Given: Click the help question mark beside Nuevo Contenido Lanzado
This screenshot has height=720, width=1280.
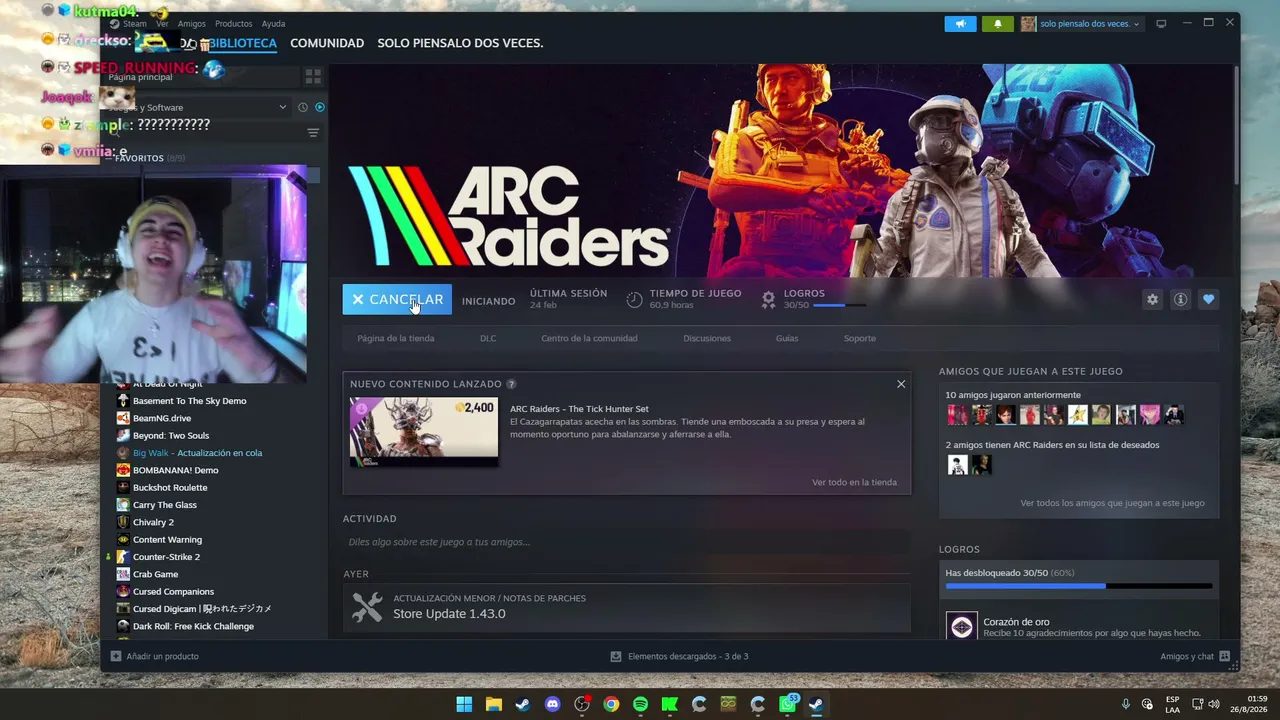Looking at the screenshot, I should click(x=511, y=384).
